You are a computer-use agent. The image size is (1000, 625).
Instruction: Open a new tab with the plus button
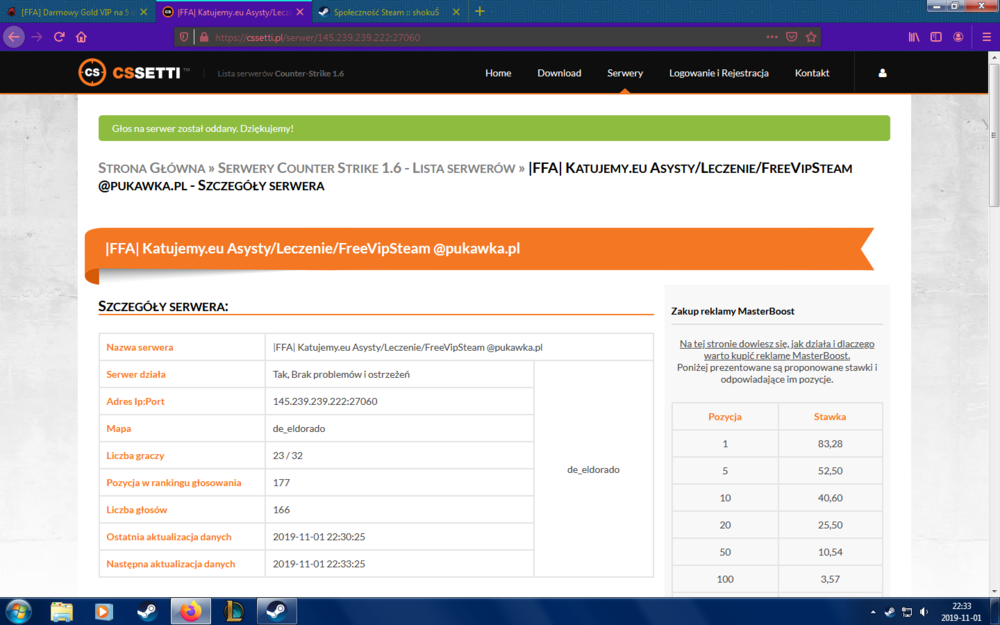pyautogui.click(x=480, y=11)
